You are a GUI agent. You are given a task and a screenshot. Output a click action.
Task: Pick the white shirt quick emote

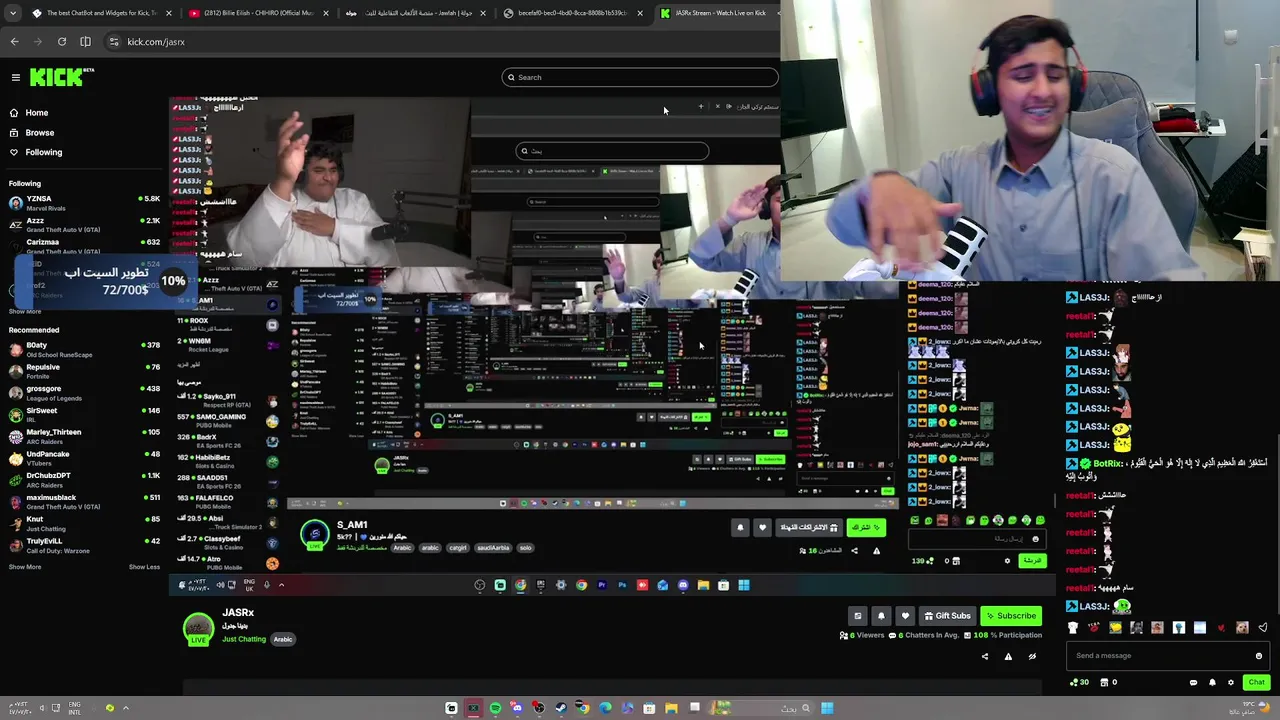pos(1073,628)
